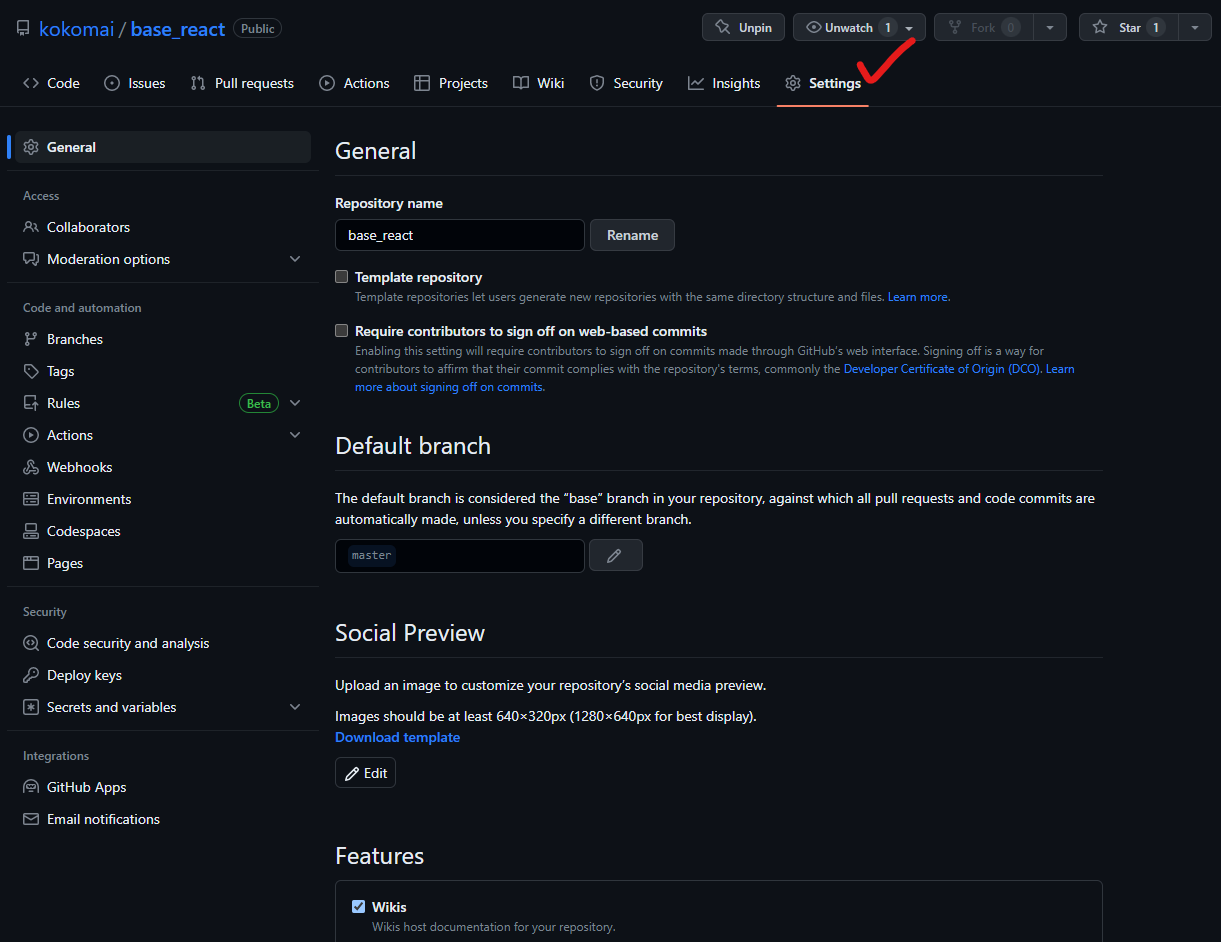Open Code security and analysis settings

point(163,643)
